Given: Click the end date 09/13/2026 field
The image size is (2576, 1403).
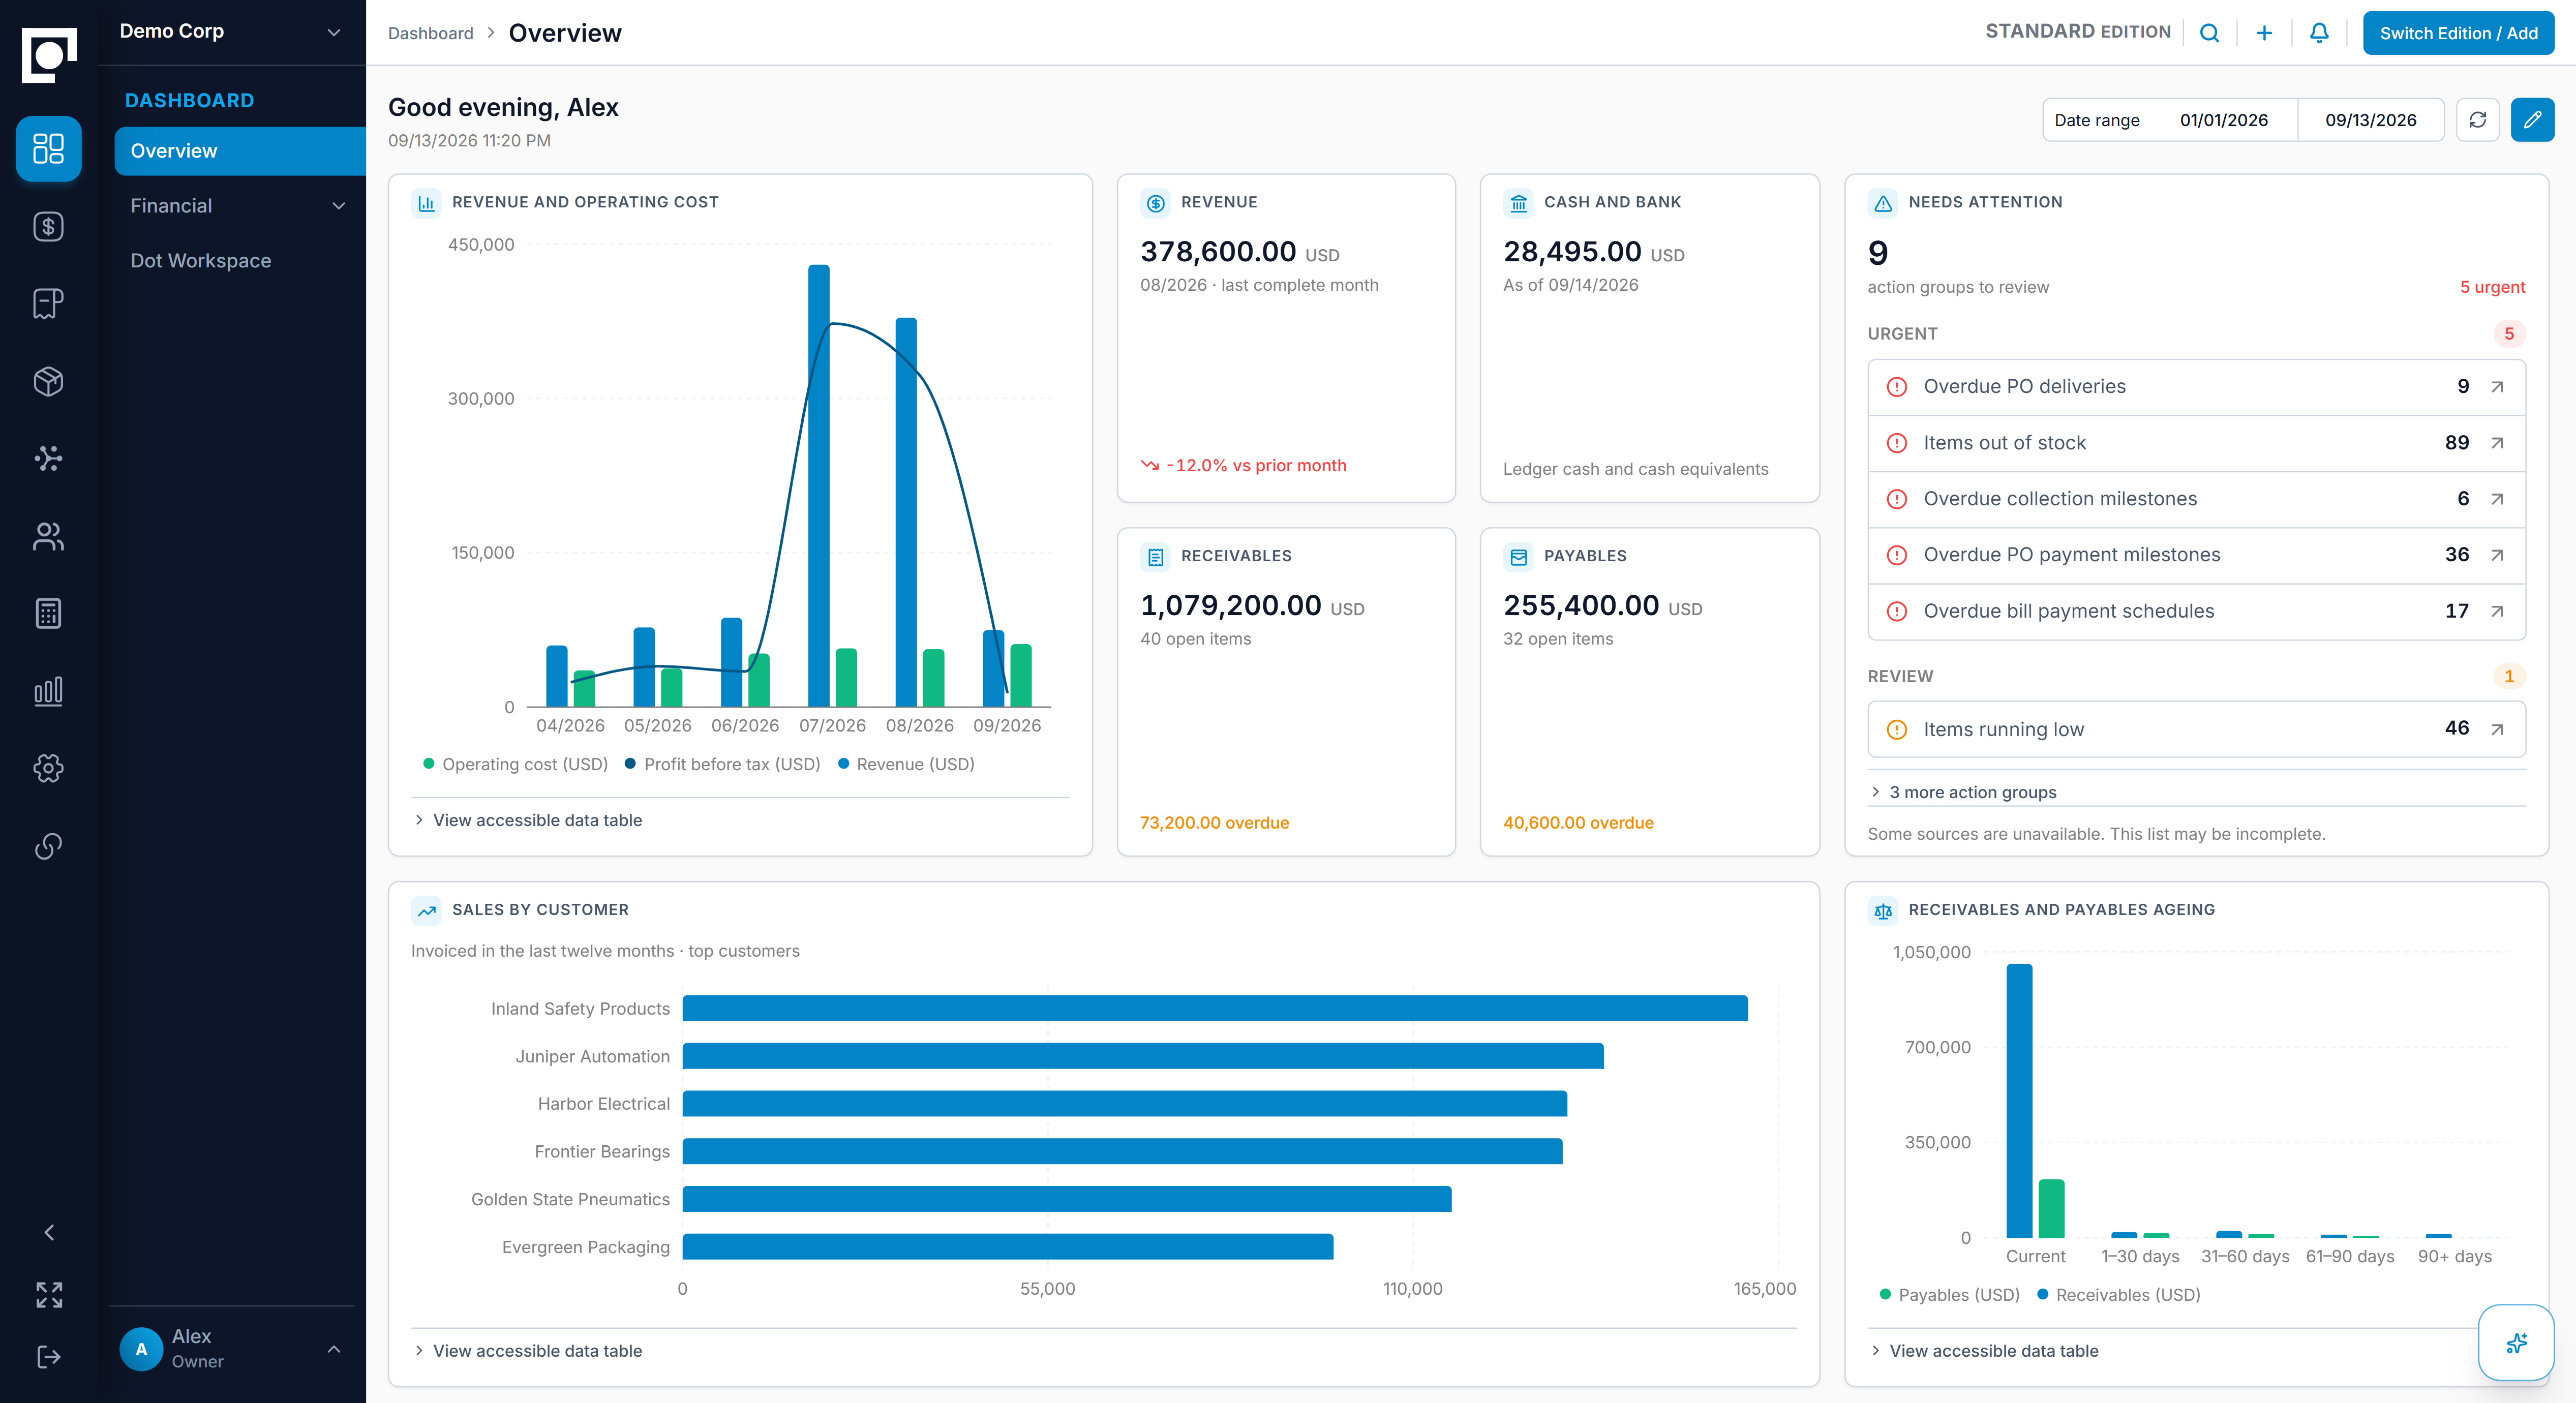Looking at the screenshot, I should click(2370, 120).
